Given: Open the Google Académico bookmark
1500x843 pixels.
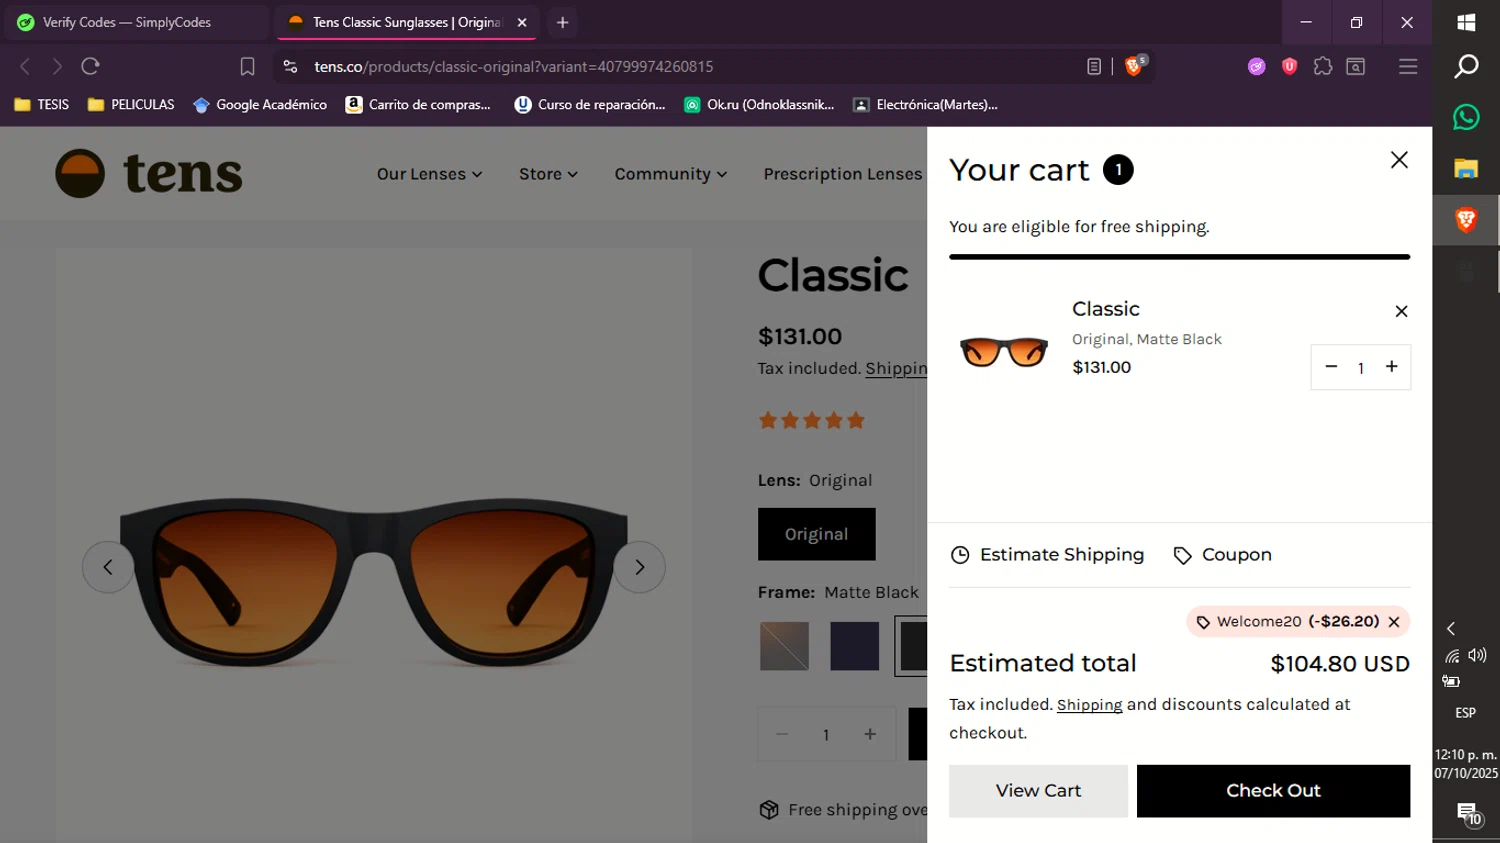Looking at the screenshot, I should pyautogui.click(x=260, y=104).
